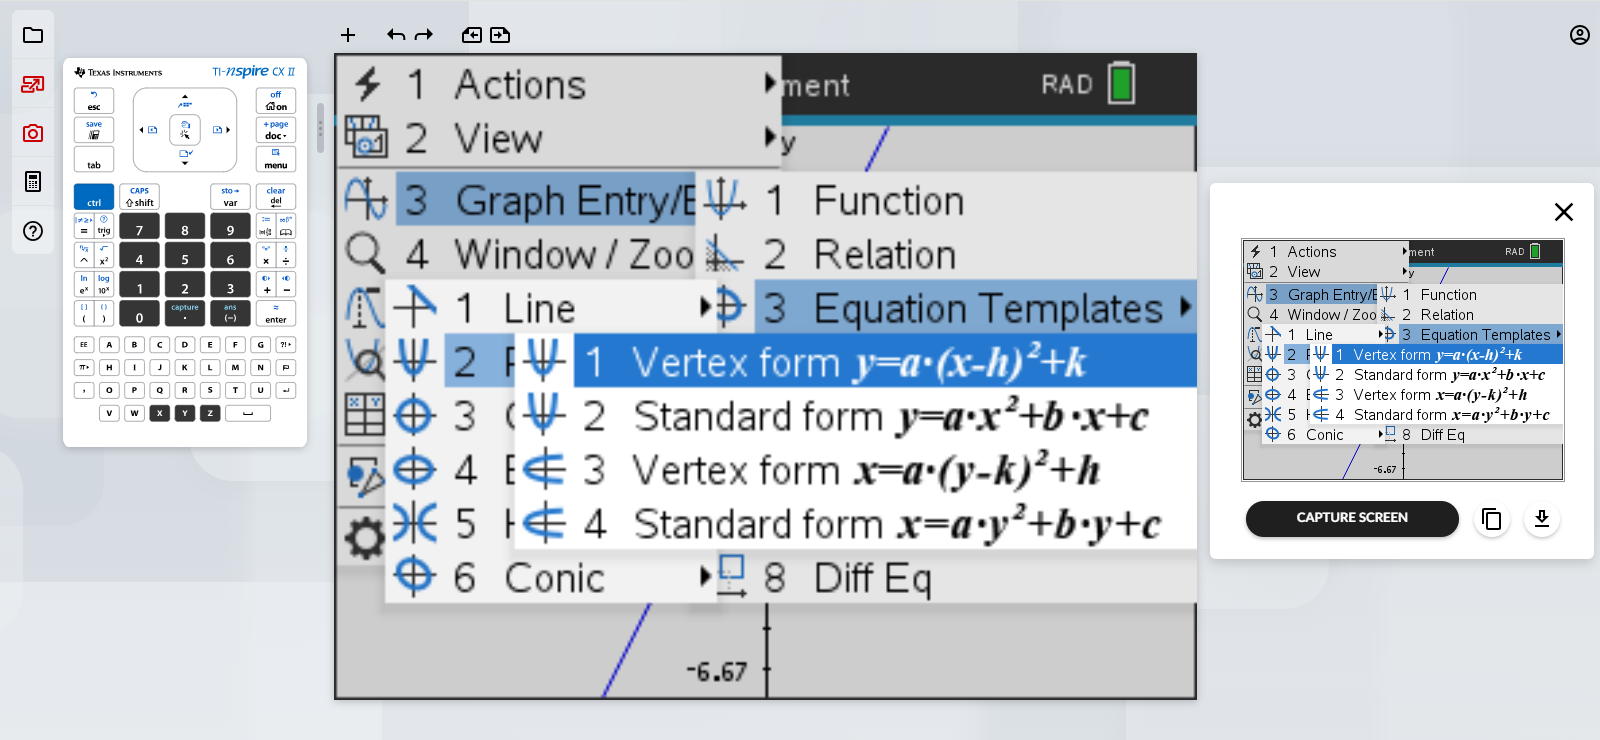Toggle the blue ctrl key on keypad
This screenshot has width=1600, height=740.
pos(94,197)
